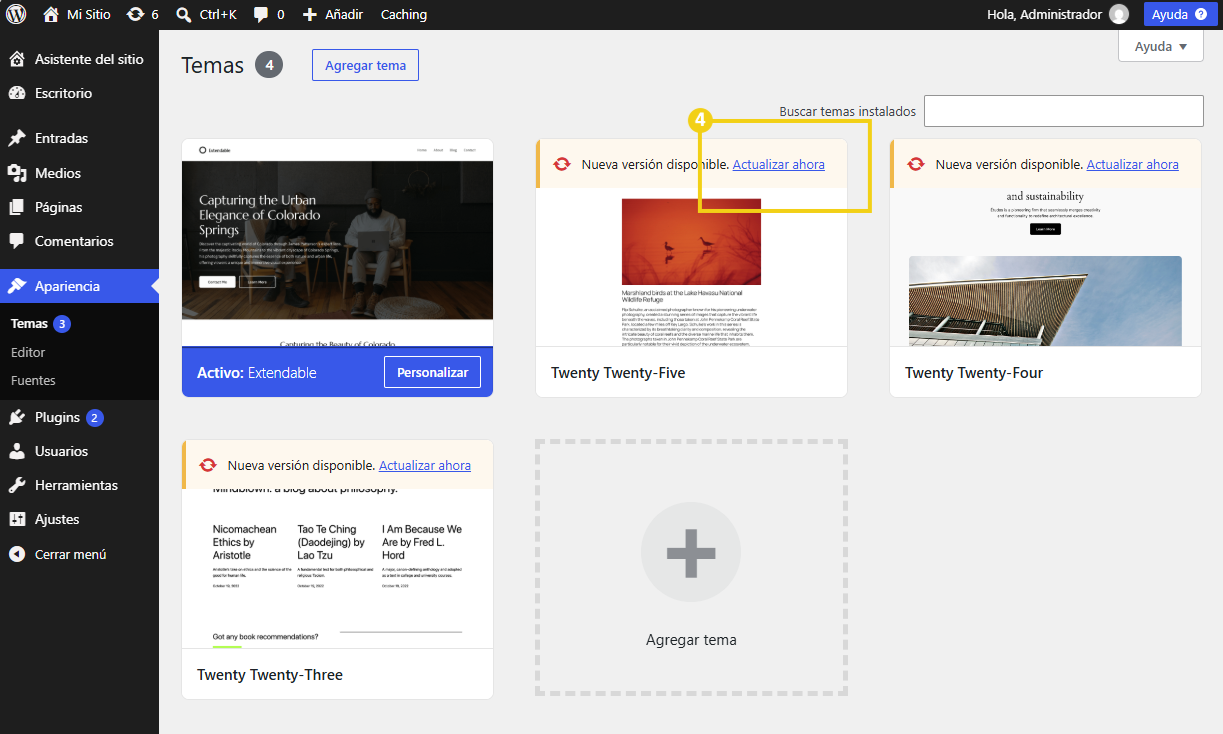
Task: Click Actualizar ahora for Twenty Twenty-Three
Action: (x=425, y=465)
